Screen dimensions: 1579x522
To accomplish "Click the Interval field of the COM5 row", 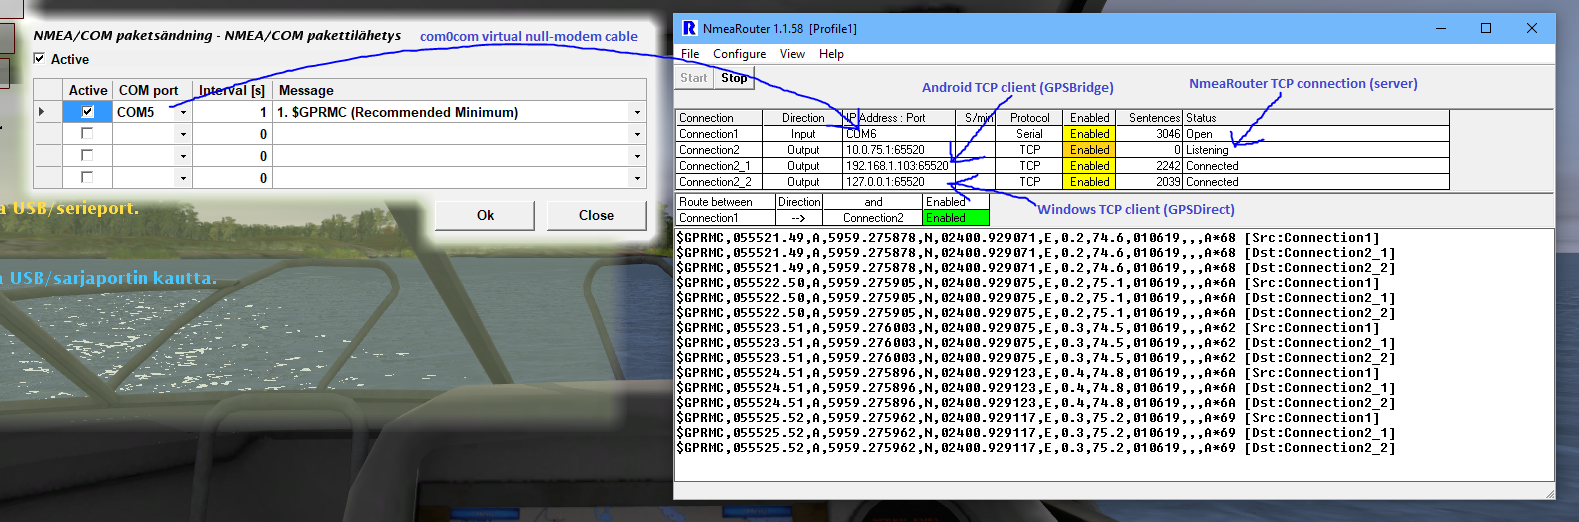I will click(231, 112).
